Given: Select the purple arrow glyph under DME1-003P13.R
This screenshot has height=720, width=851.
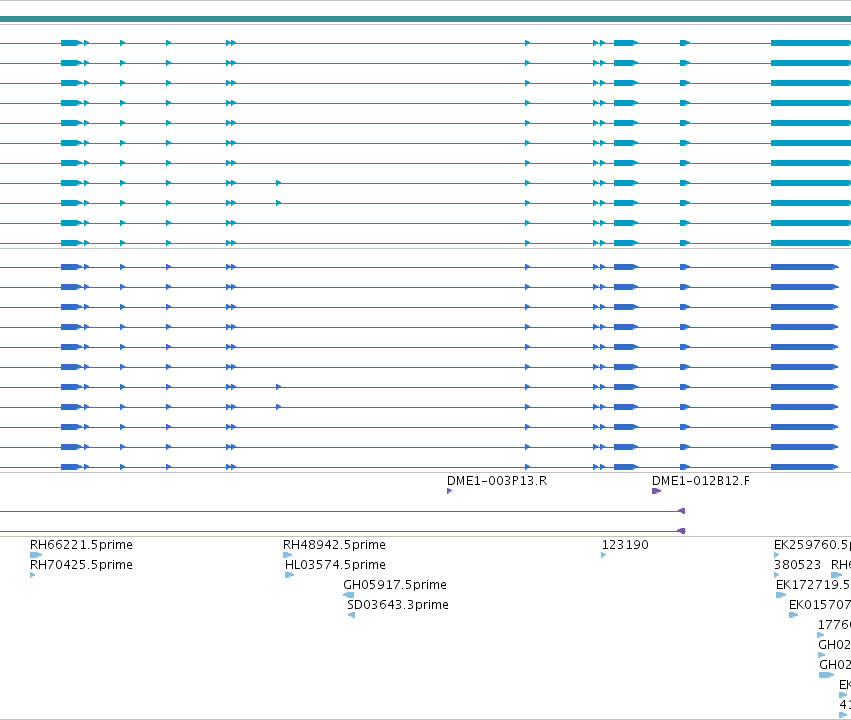Looking at the screenshot, I should pyautogui.click(x=449, y=491).
